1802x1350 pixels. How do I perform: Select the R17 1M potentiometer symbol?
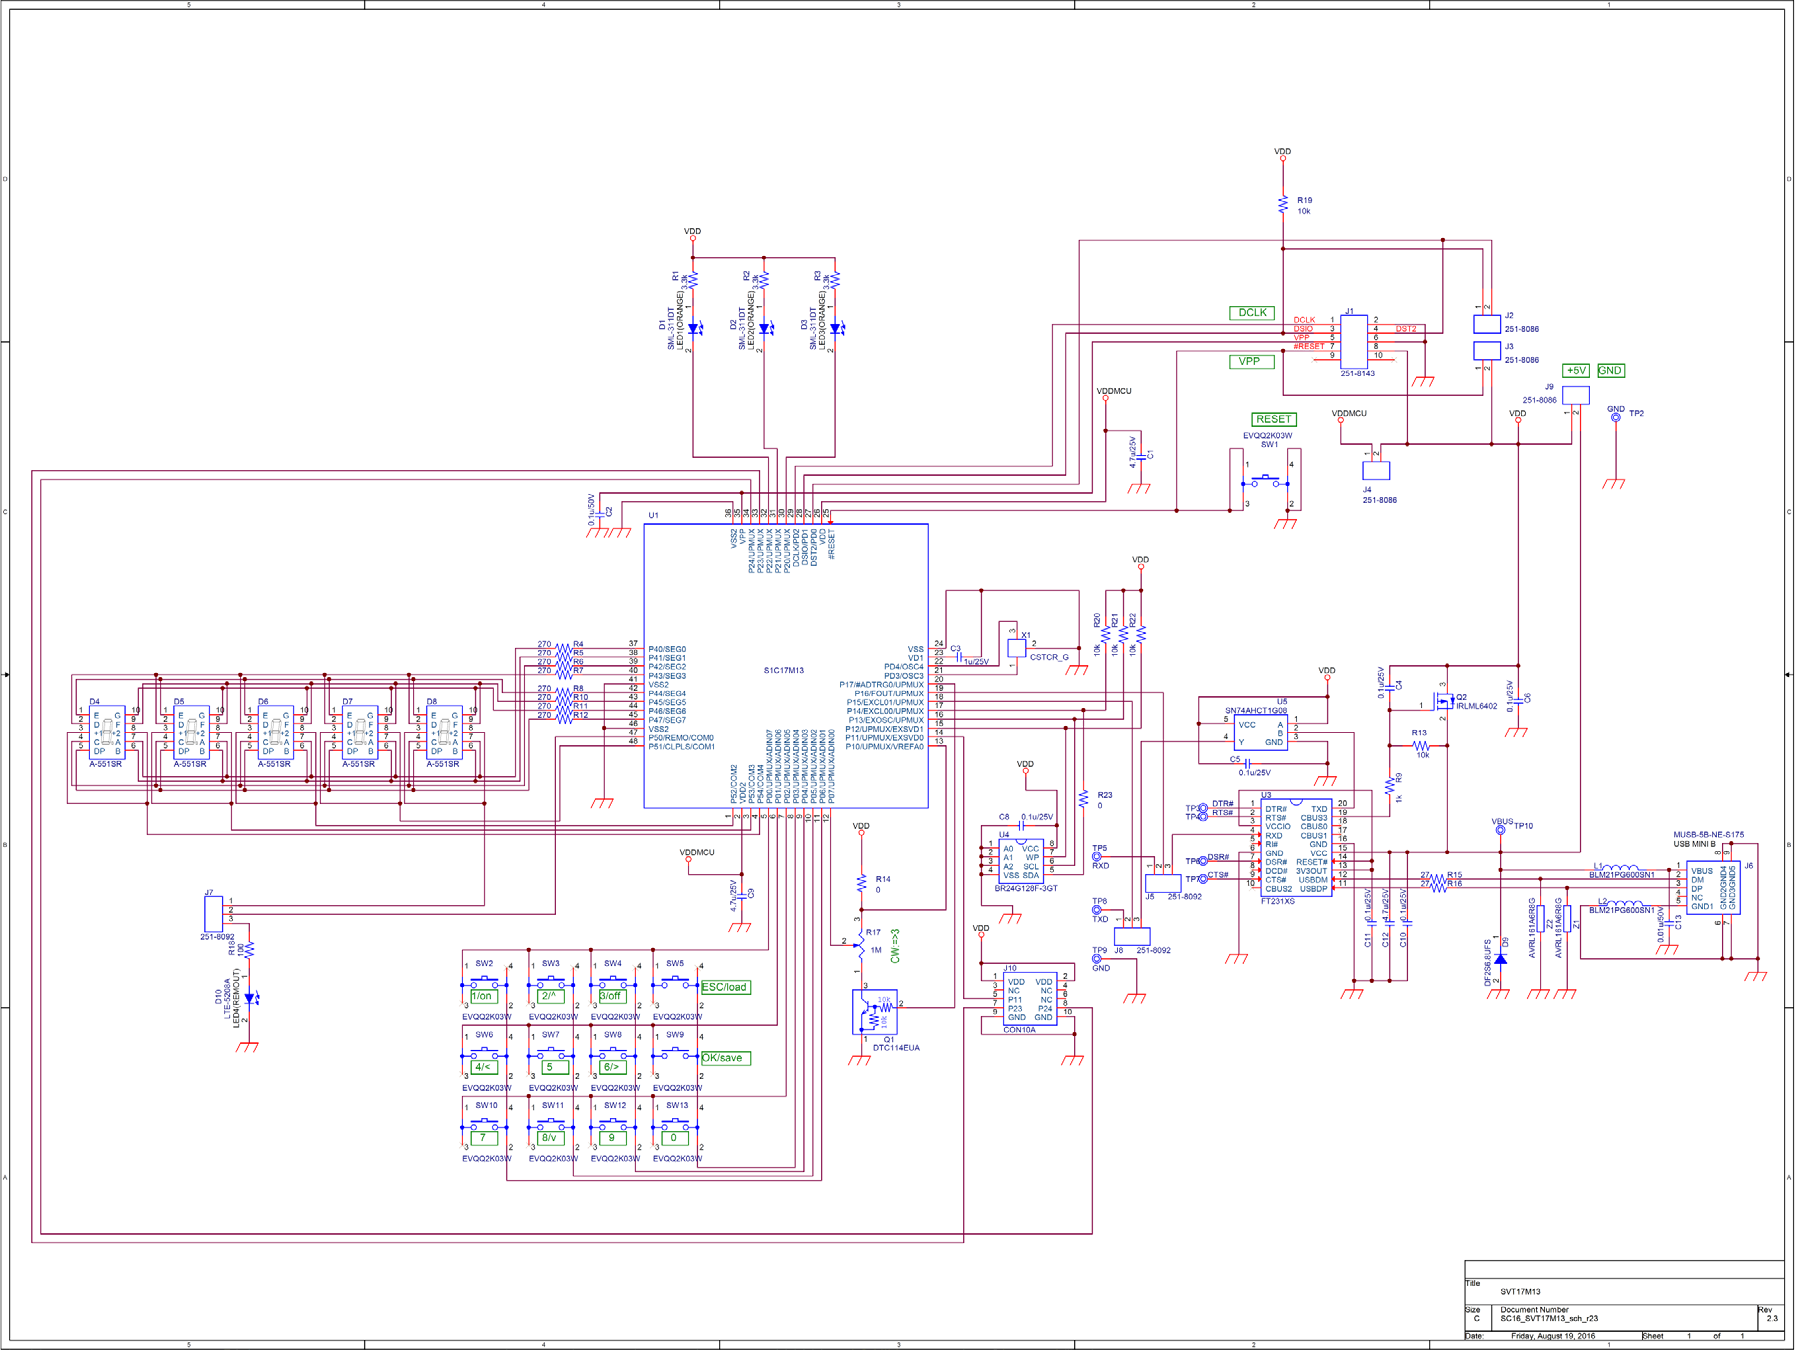[x=859, y=942]
